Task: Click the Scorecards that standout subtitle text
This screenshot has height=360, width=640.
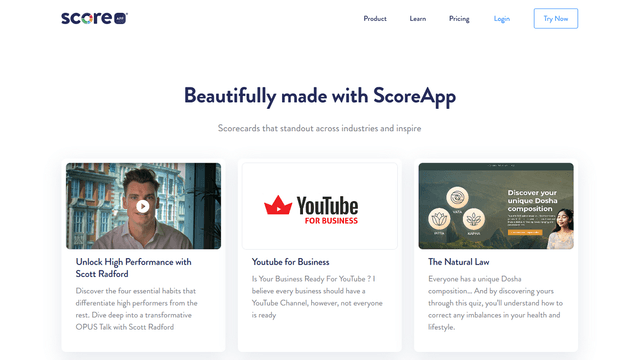Action: (x=319, y=128)
